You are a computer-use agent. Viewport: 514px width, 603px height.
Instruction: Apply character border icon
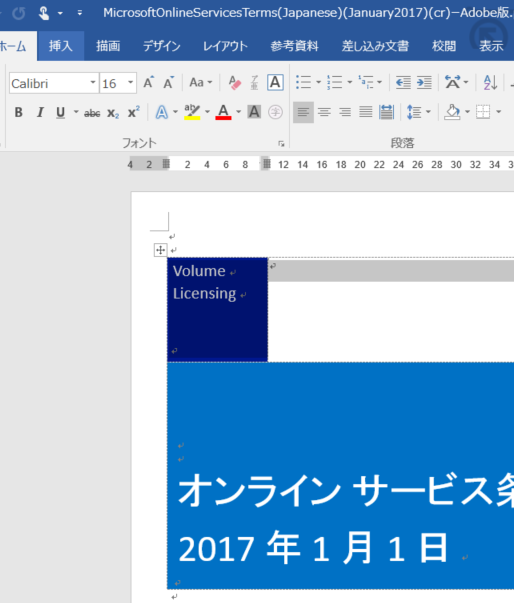pyautogui.click(x=275, y=82)
